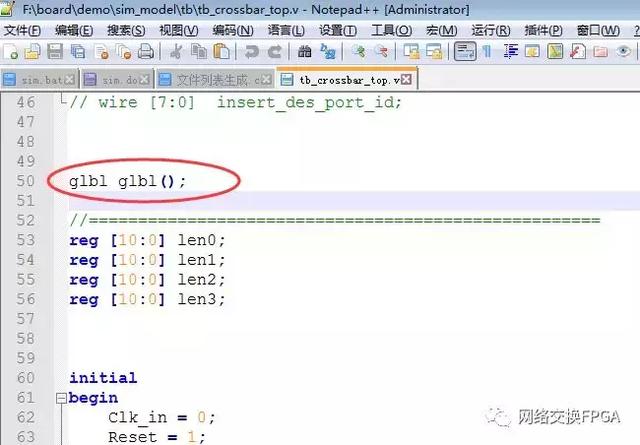Click the Clk_in = 0 statement
The width and height of the screenshot is (640, 445).
[162, 417]
